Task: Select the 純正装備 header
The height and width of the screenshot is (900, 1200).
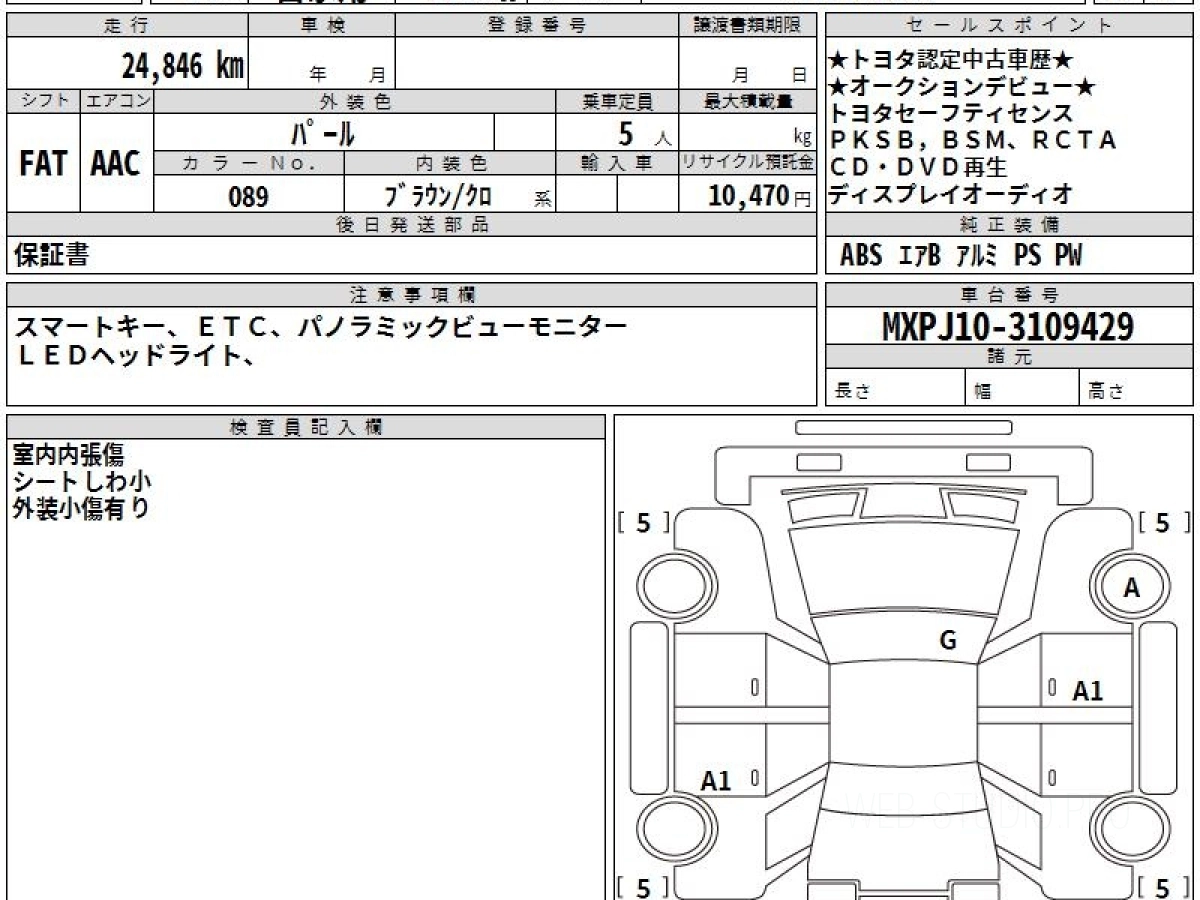Action: (x=1010, y=225)
